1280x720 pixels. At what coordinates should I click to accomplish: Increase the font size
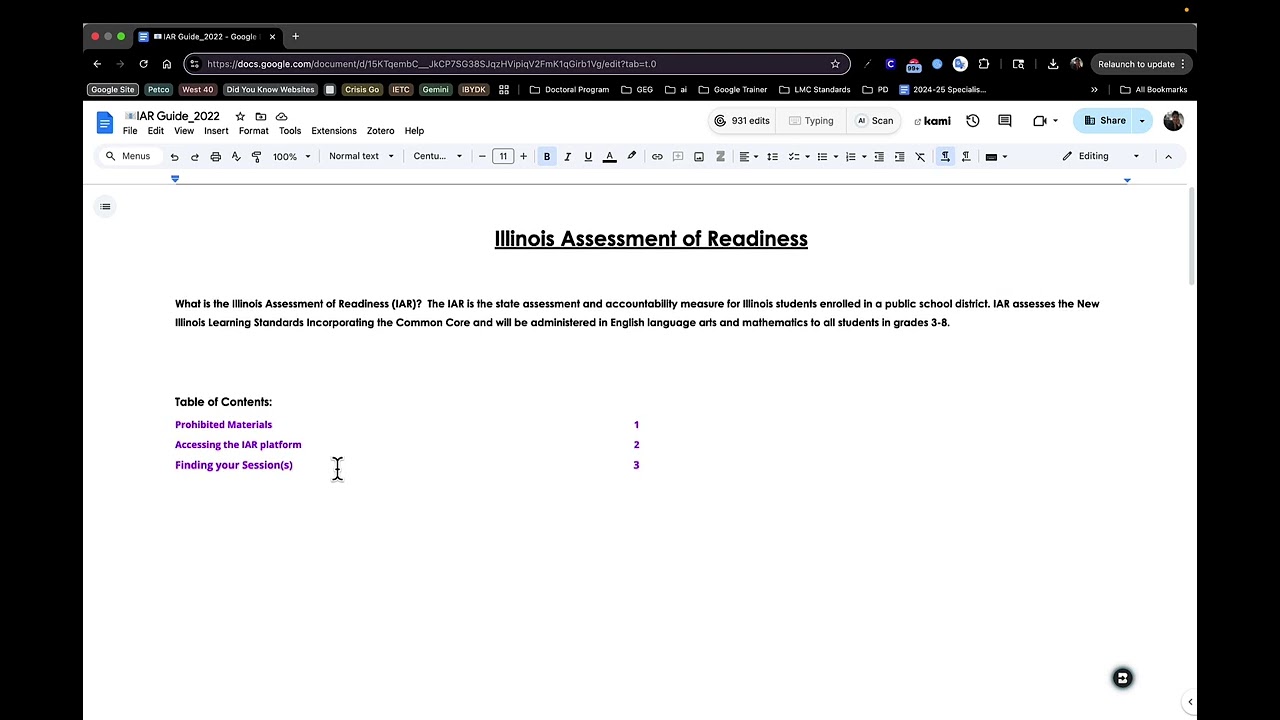tap(523, 157)
